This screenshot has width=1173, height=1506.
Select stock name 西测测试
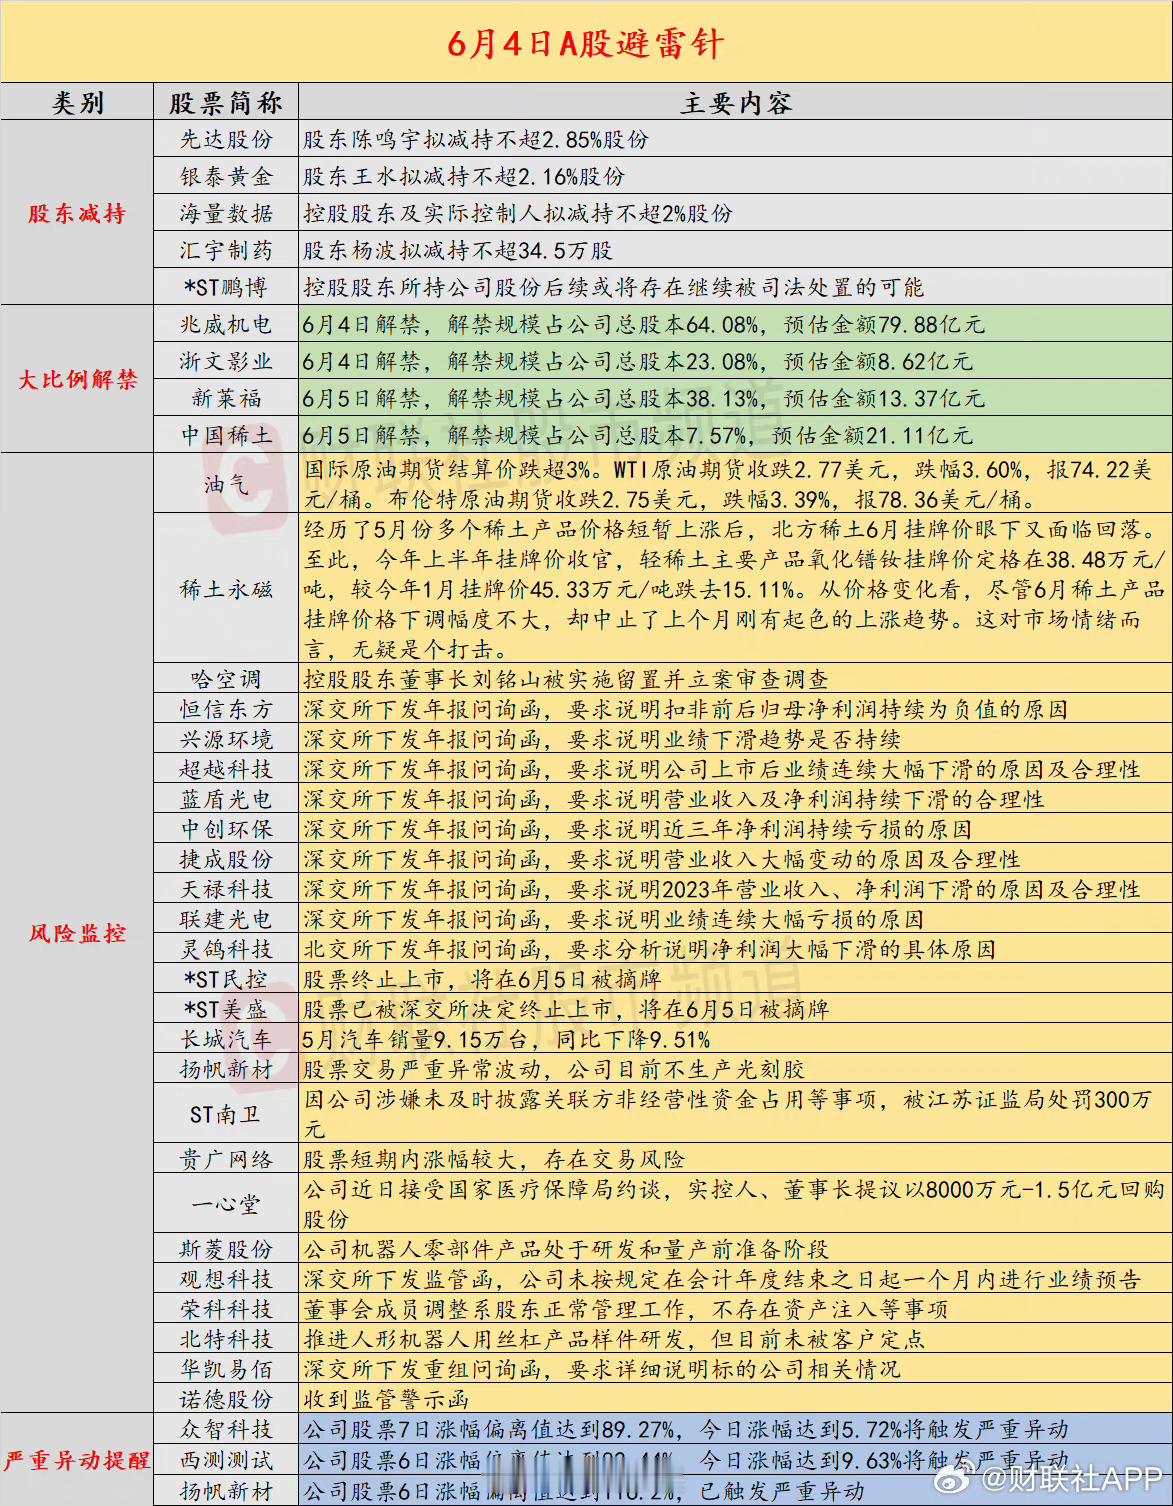[226, 1460]
